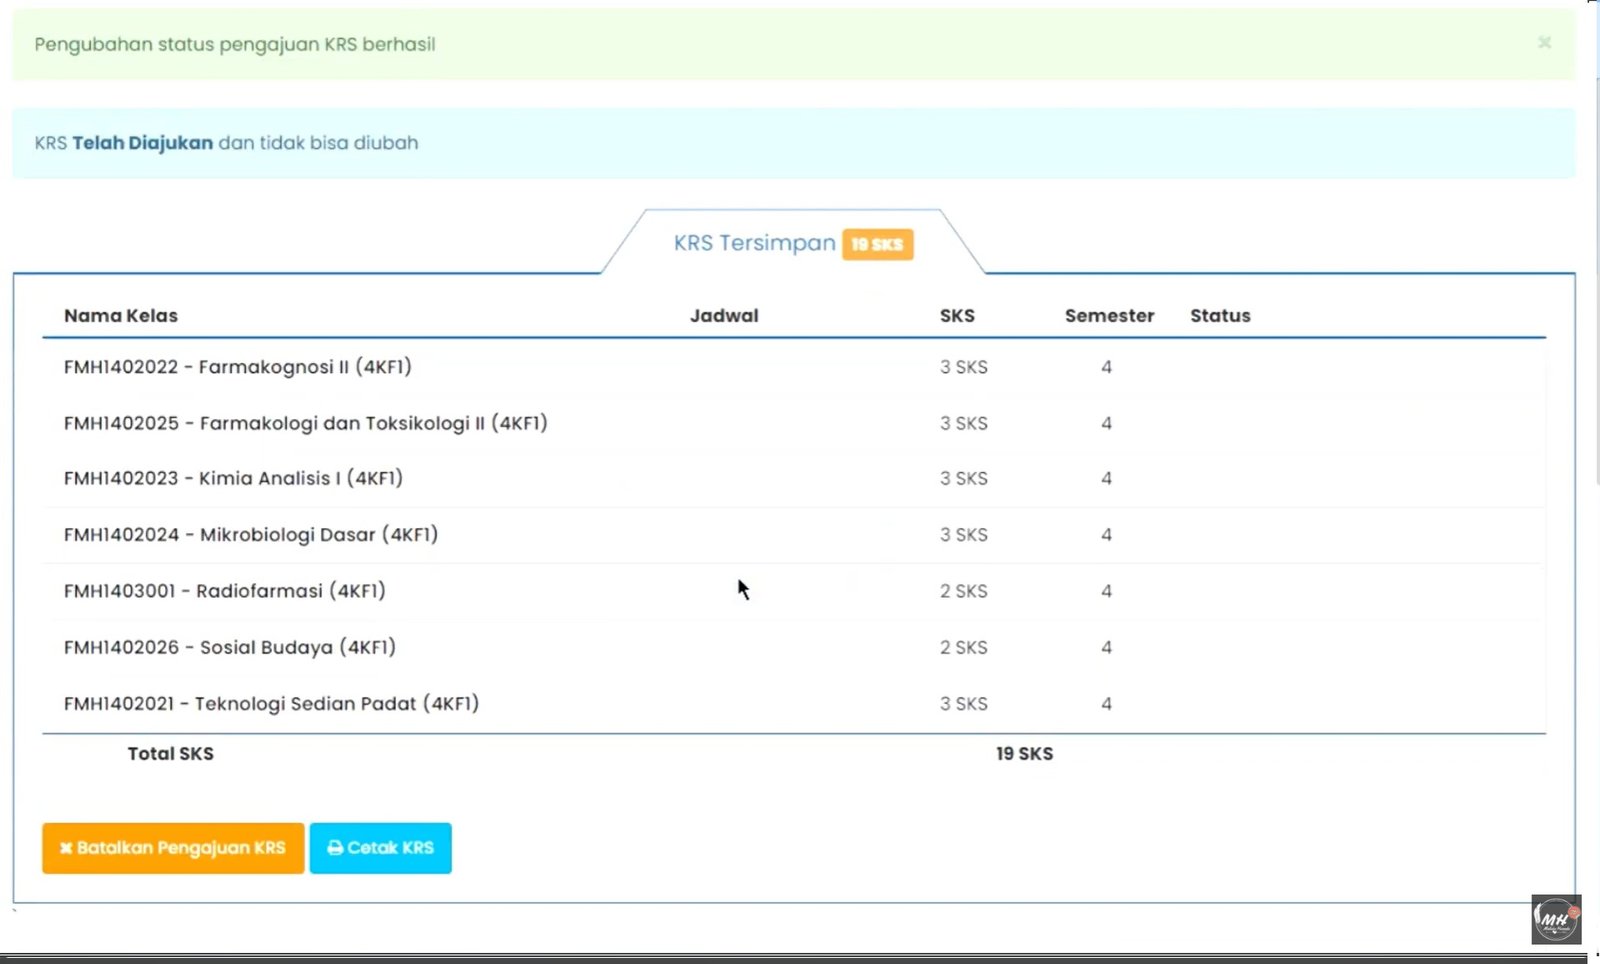Click the 3 SKS value for Farmakognosi II
Viewport: 1600px width, 964px height.
(963, 367)
